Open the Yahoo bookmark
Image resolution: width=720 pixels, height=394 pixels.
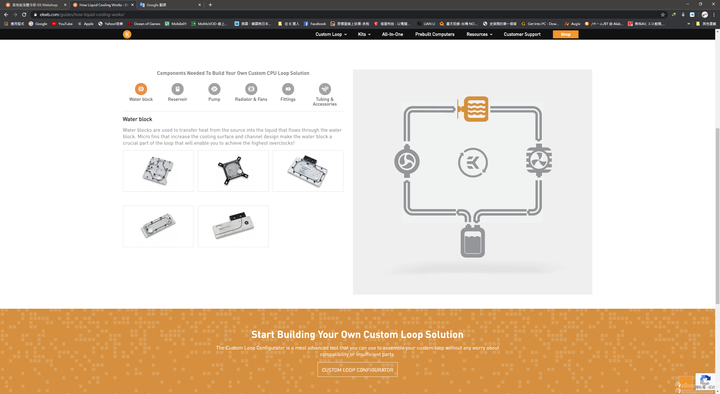(x=110, y=23)
